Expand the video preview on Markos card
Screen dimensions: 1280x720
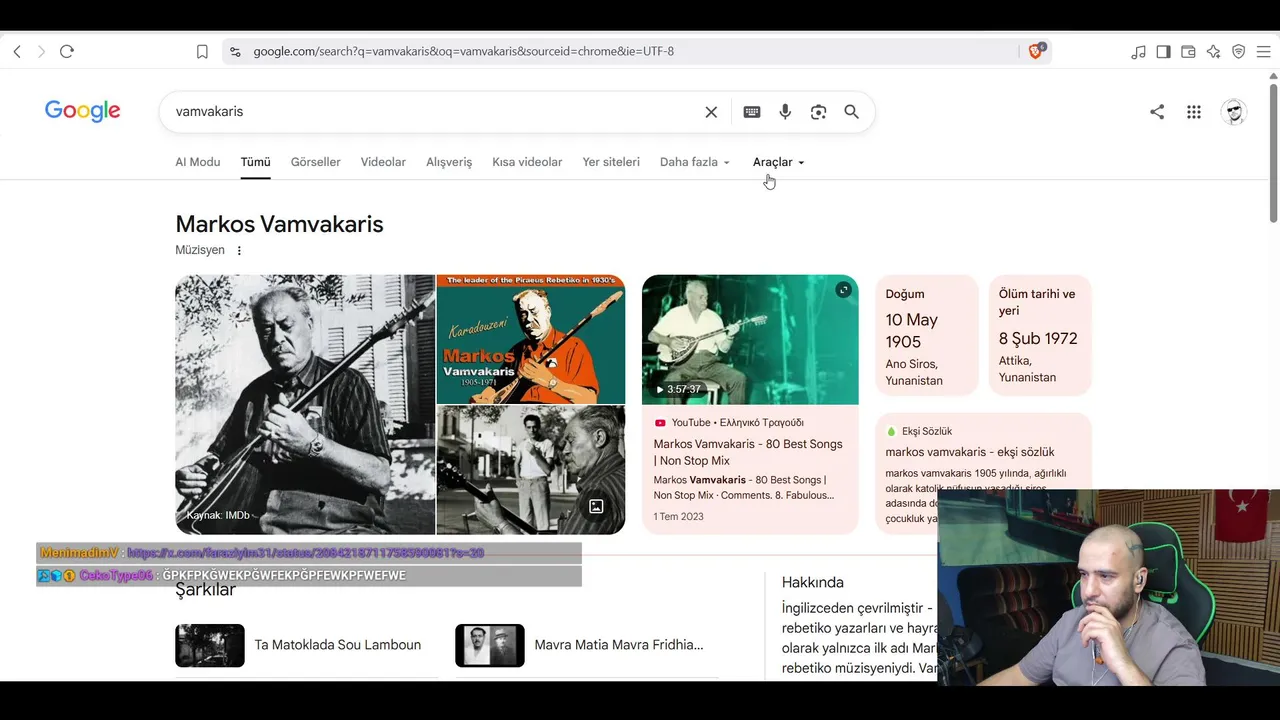tap(843, 290)
